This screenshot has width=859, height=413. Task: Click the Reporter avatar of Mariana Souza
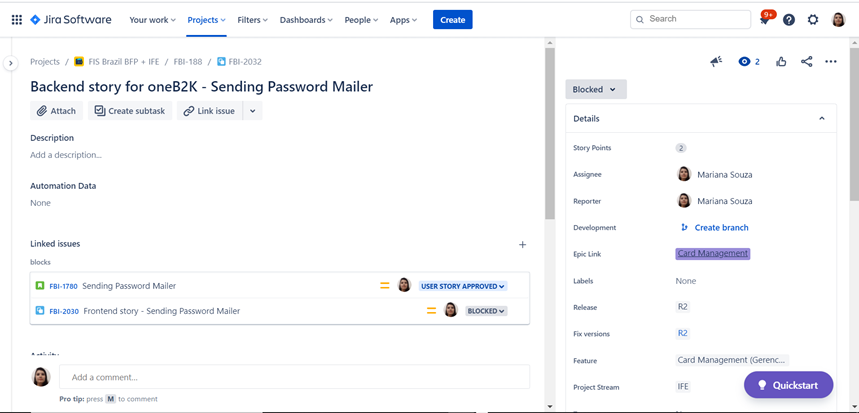[684, 200]
